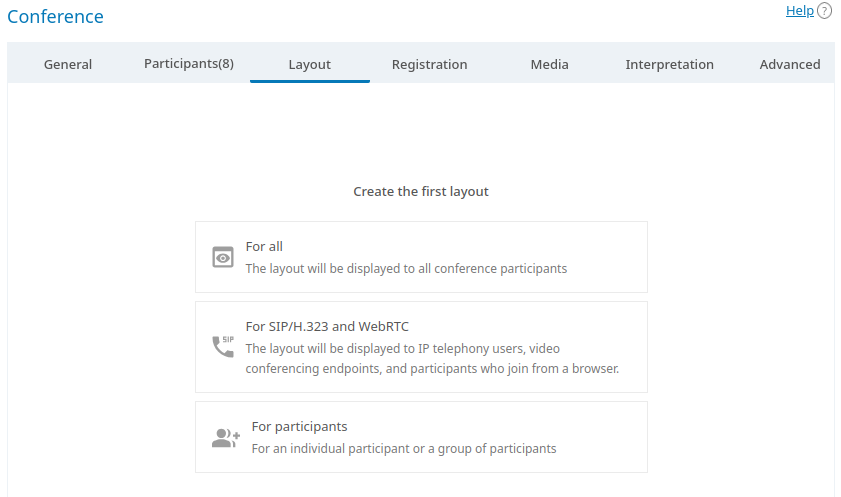Pick the 'For participants' layout title
841x497 pixels.
click(299, 426)
